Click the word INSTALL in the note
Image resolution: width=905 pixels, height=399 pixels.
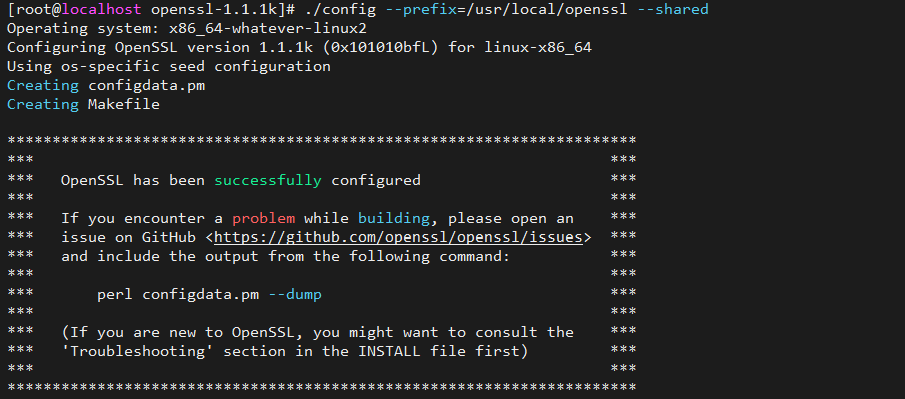click(x=389, y=352)
